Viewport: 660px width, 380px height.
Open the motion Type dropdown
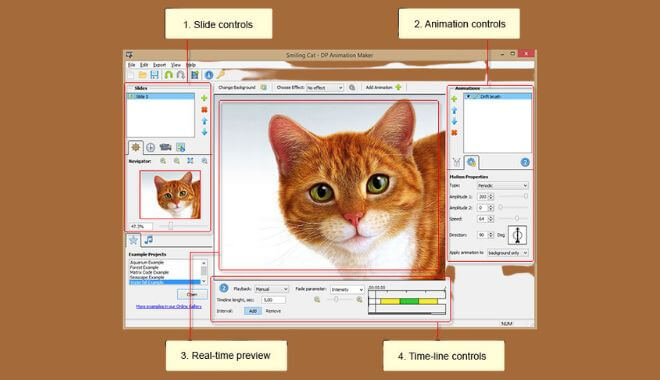pyautogui.click(x=502, y=186)
